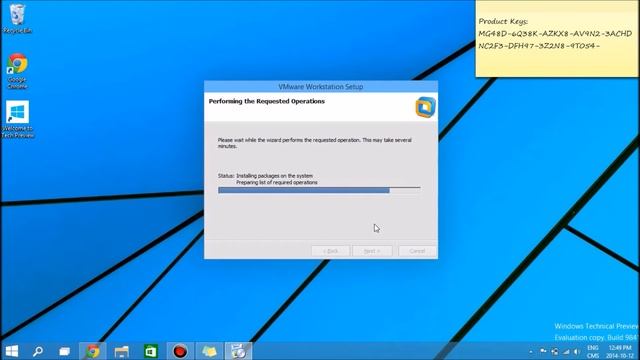Click the "Please wait while the wizard" message
Viewport: 640px width, 360px height.
pyautogui.click(x=314, y=143)
